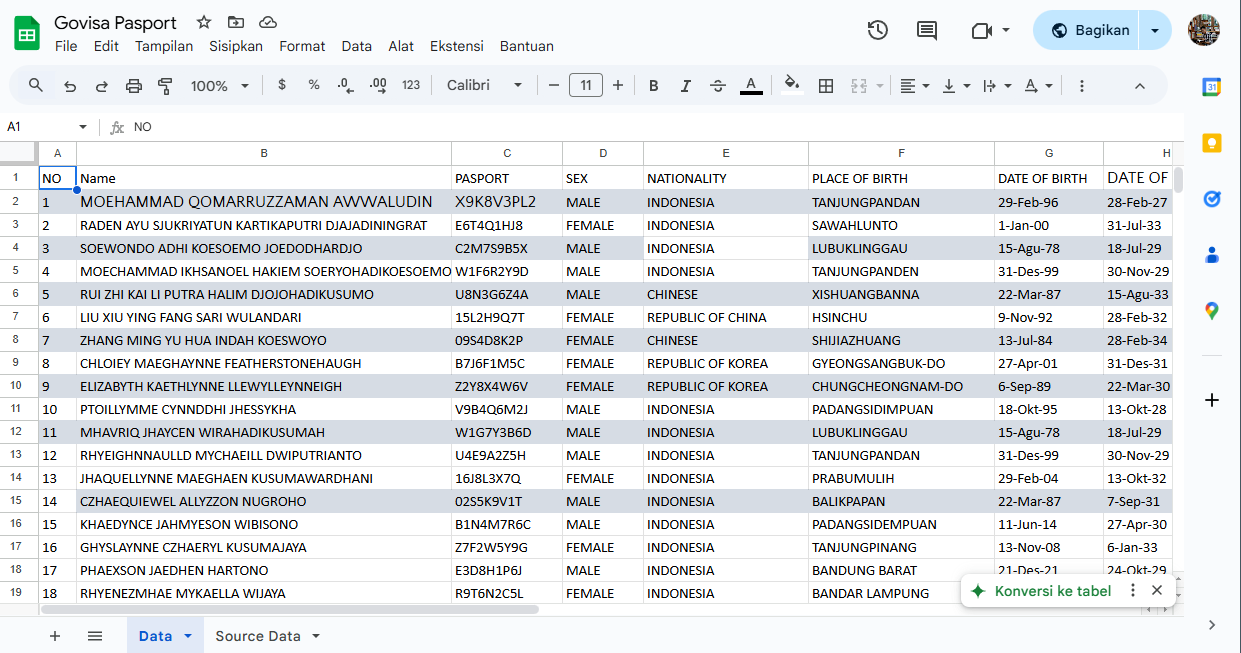The image size is (1241, 653).
Task: Open the Tampilan menu
Action: pyautogui.click(x=164, y=46)
